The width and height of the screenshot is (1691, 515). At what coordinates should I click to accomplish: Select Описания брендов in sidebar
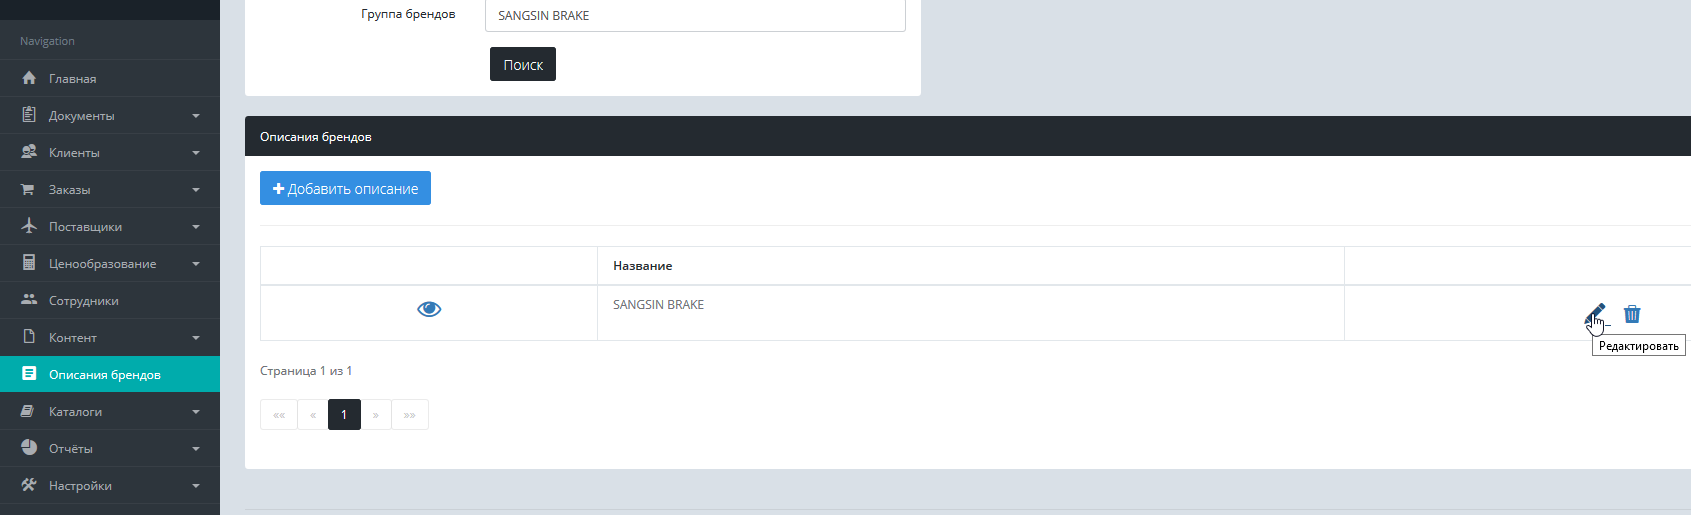click(105, 375)
